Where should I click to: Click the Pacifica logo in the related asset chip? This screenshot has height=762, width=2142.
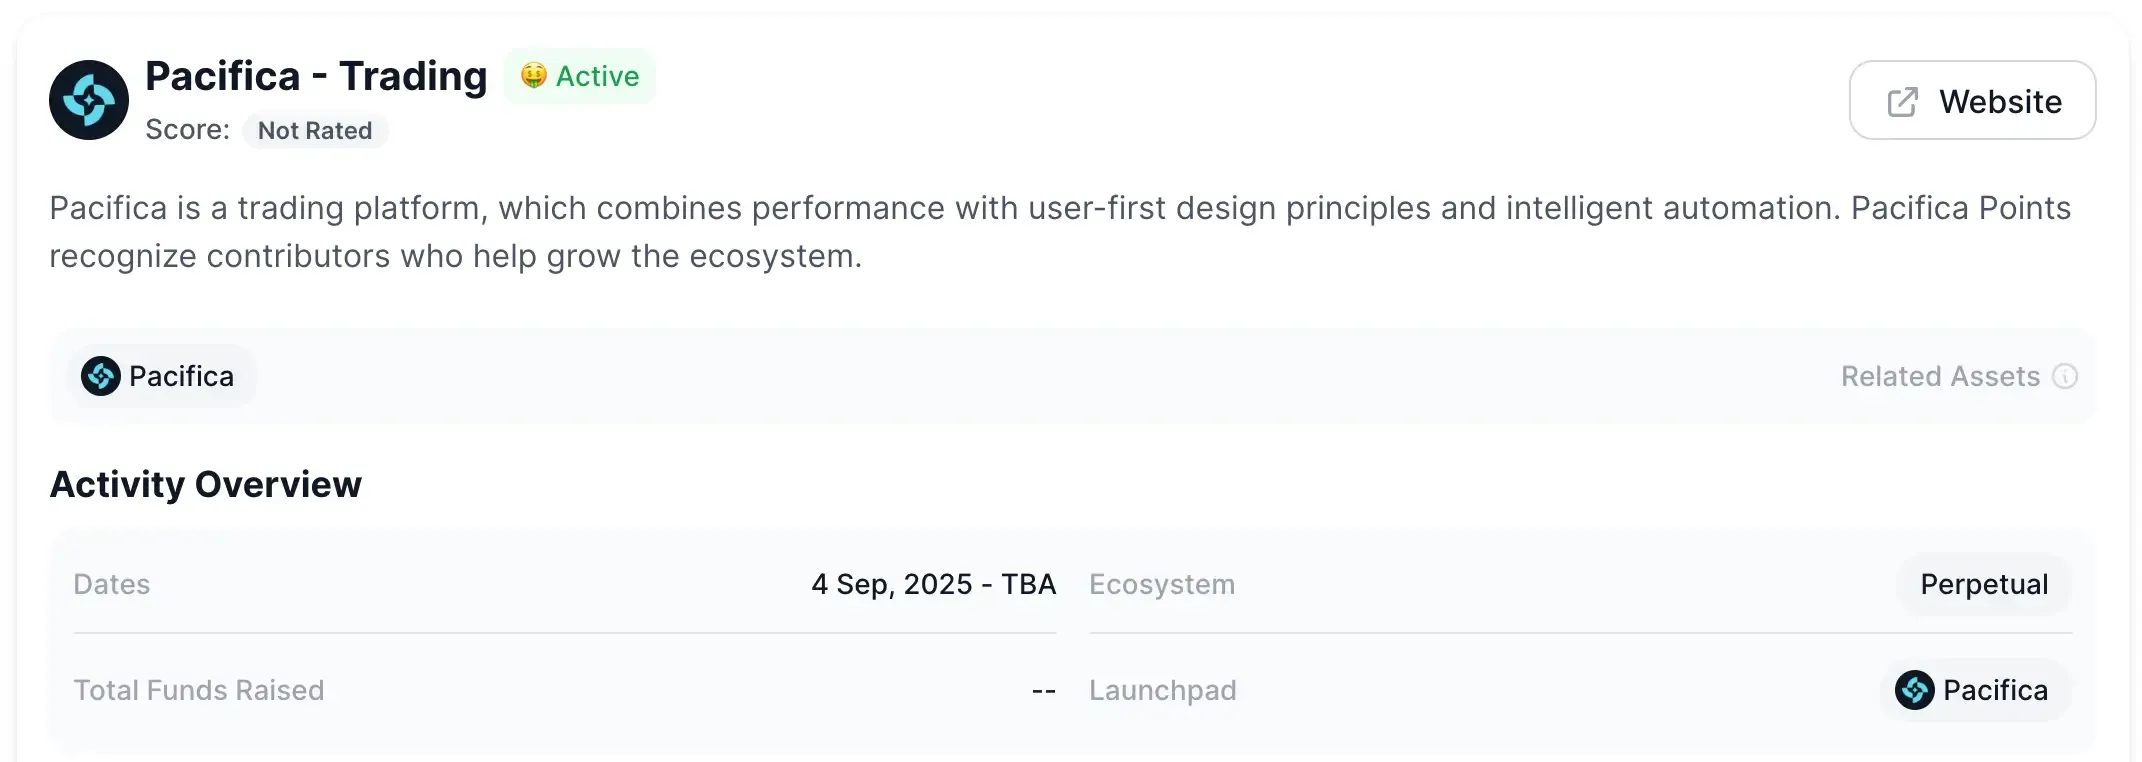coord(101,377)
